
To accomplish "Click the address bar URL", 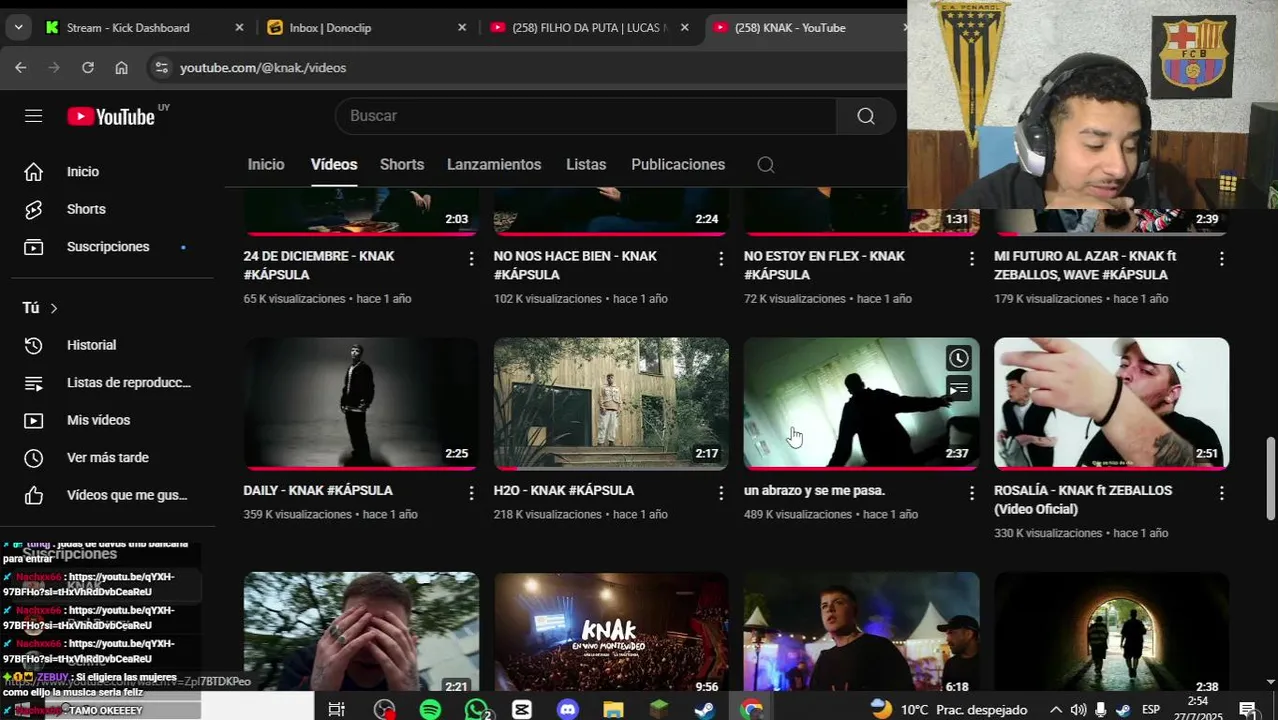I will 263,68.
